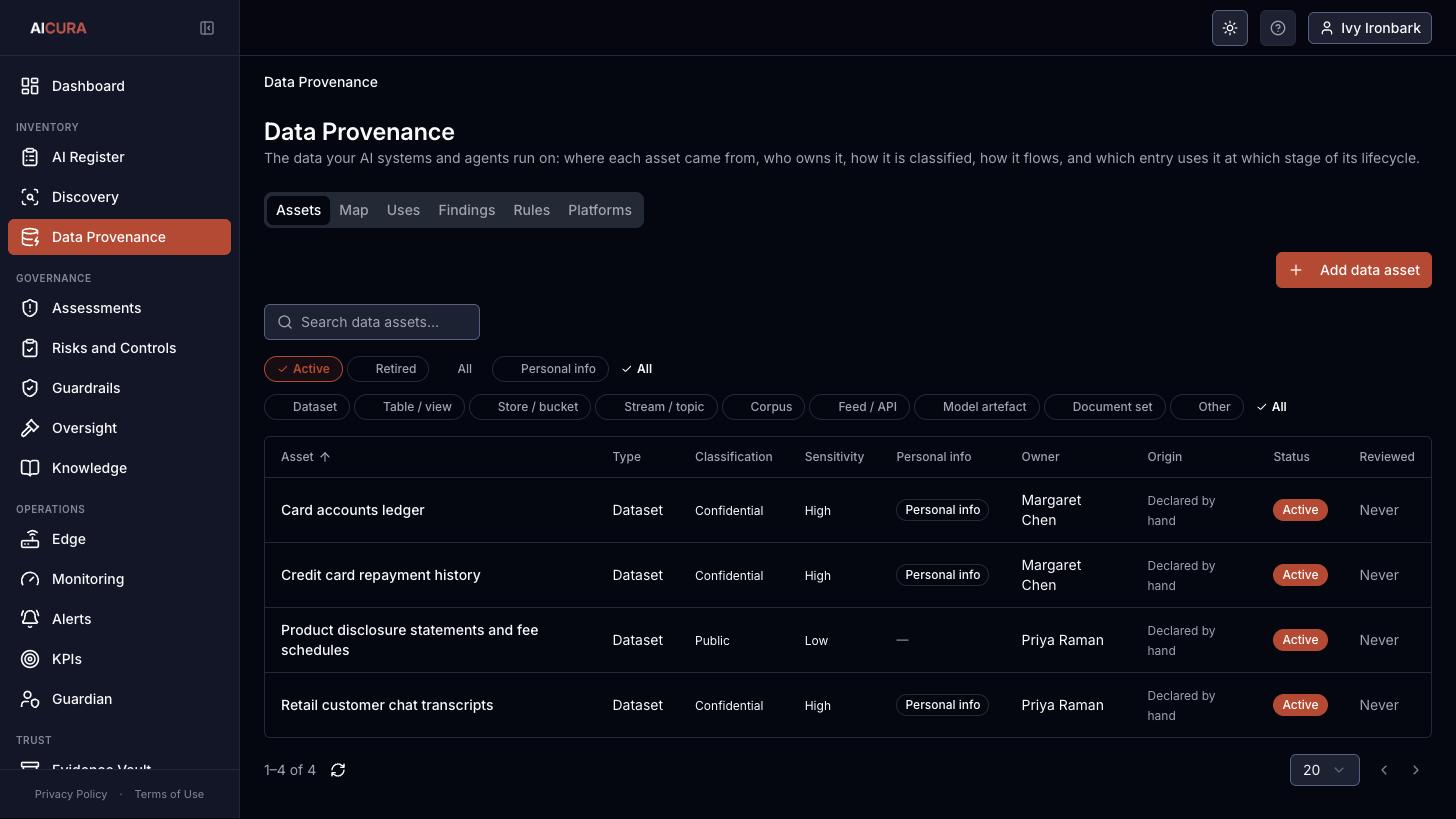Viewport: 1456px width, 819px height.
Task: Open help question mark icon
Action: (x=1278, y=28)
